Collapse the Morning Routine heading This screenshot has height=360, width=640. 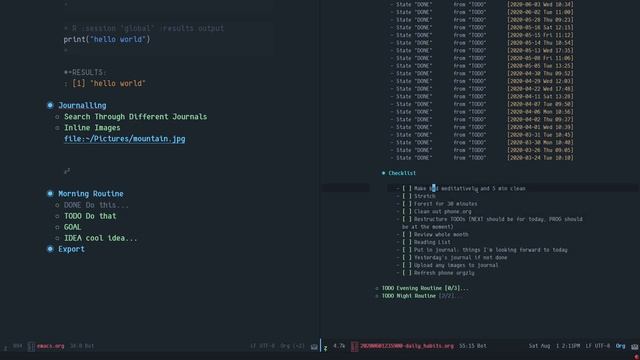tap(91, 193)
